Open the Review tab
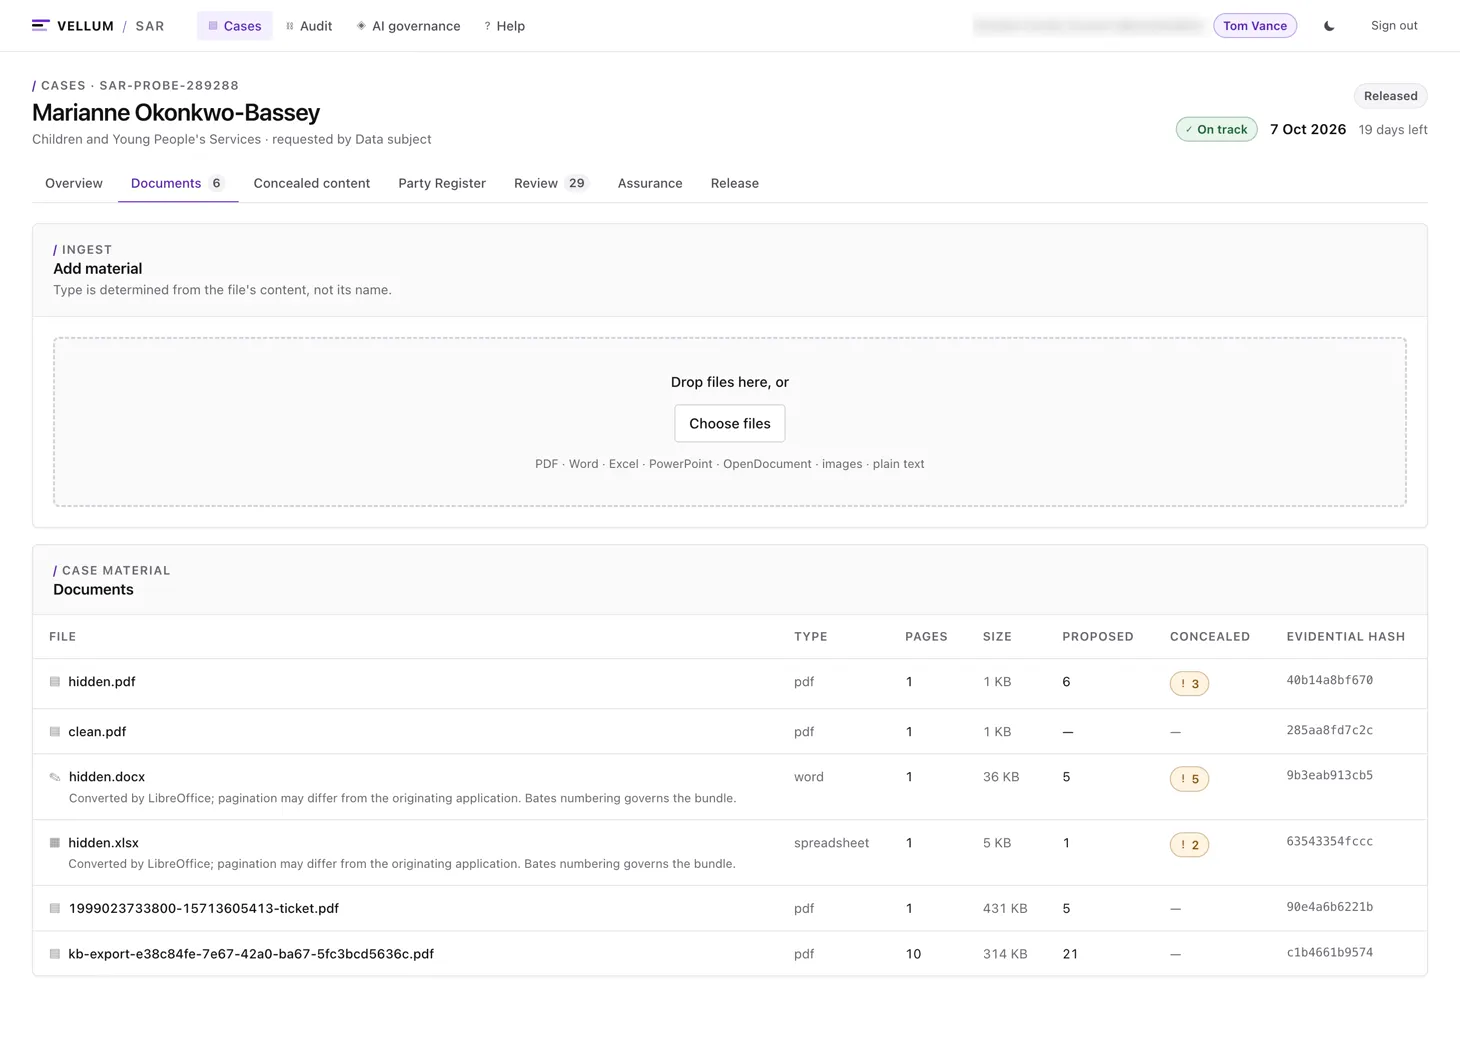This screenshot has width=1460, height=1040. coord(551,183)
